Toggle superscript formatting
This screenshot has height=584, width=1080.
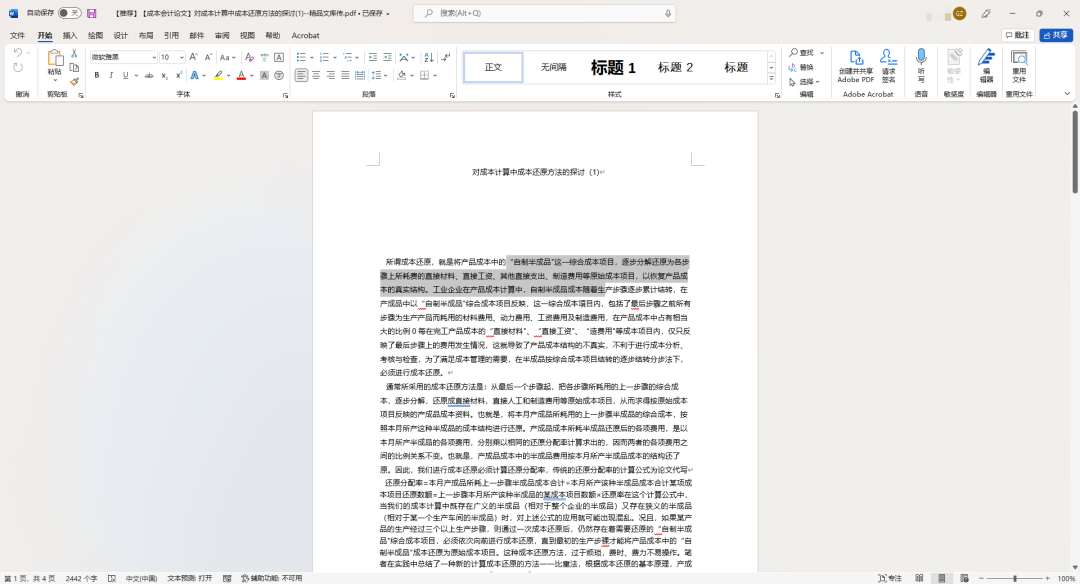pyautogui.click(x=178, y=75)
